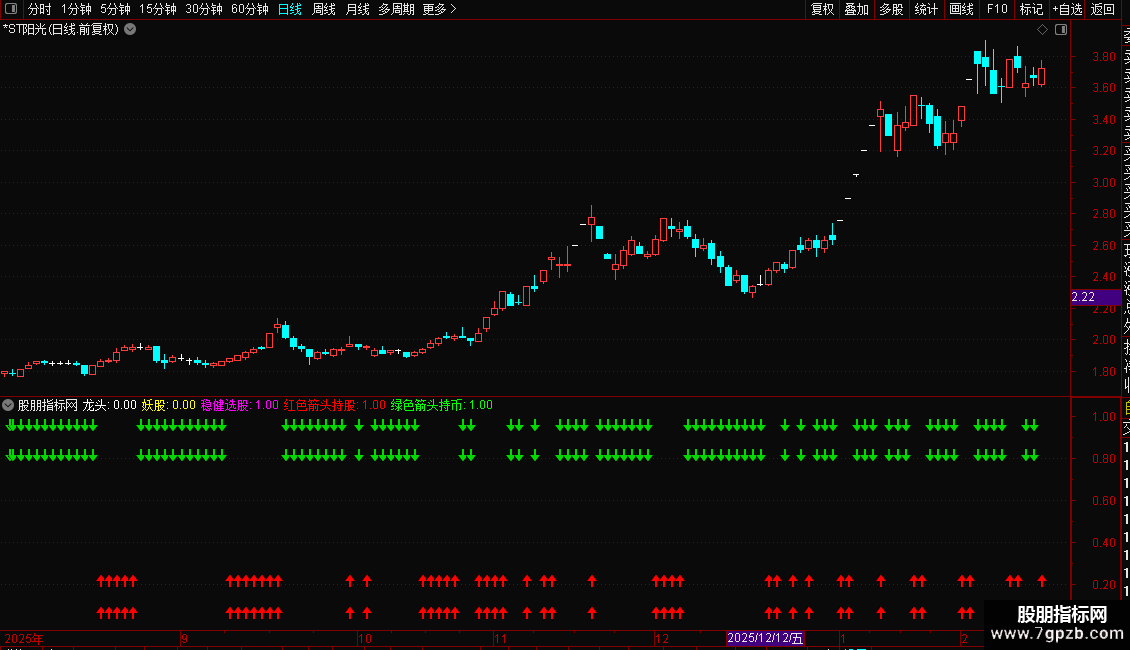Toggle the right side panel icon in the top-right corner of the chart
Viewport: 1130px width, 650px height.
[1061, 30]
